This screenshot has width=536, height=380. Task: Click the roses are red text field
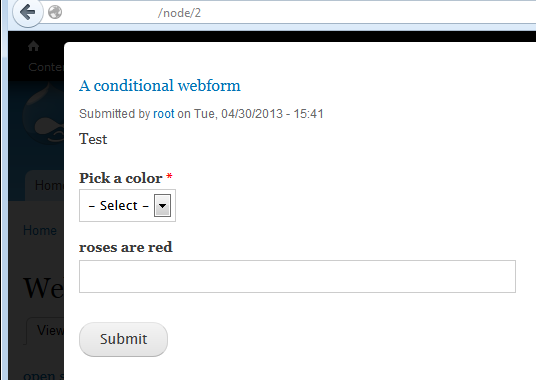pyautogui.click(x=297, y=276)
